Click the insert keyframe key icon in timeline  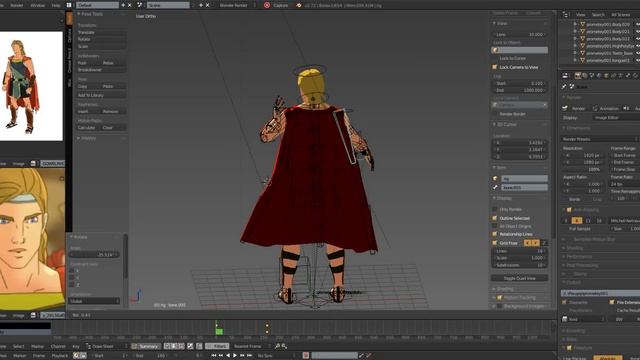[x=361, y=356]
